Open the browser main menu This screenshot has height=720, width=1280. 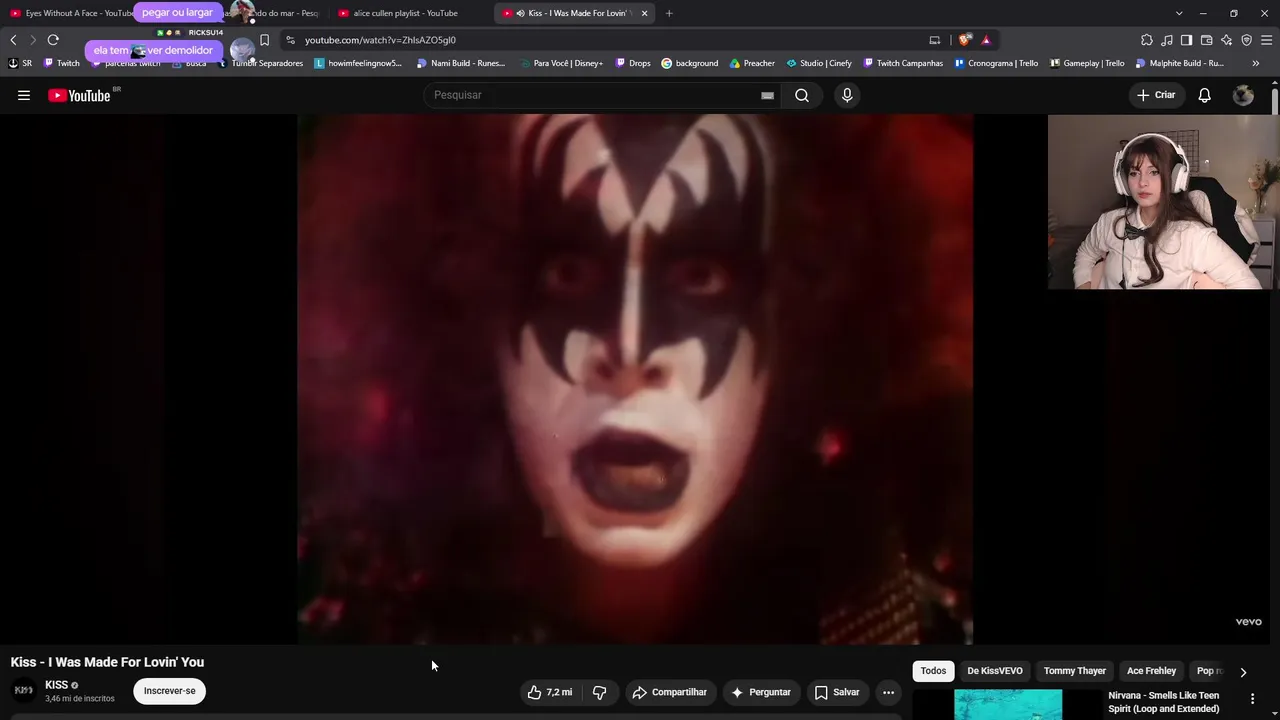click(x=1267, y=40)
